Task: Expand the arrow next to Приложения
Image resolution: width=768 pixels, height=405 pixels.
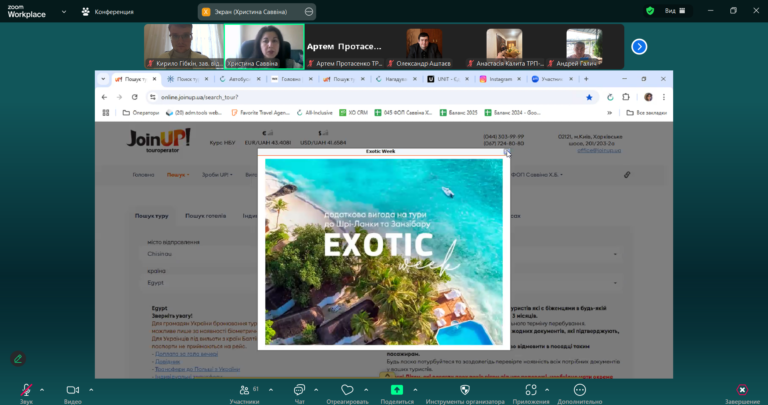Action: pyautogui.click(x=547, y=390)
